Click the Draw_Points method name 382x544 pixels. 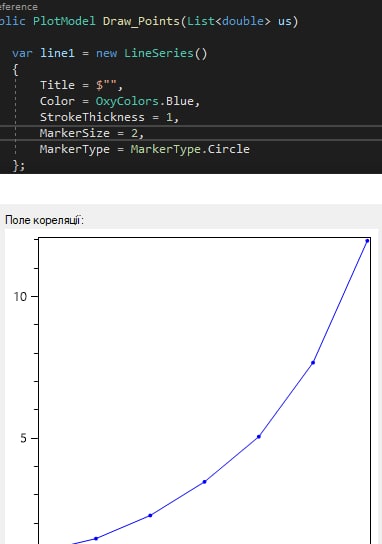tap(141, 21)
